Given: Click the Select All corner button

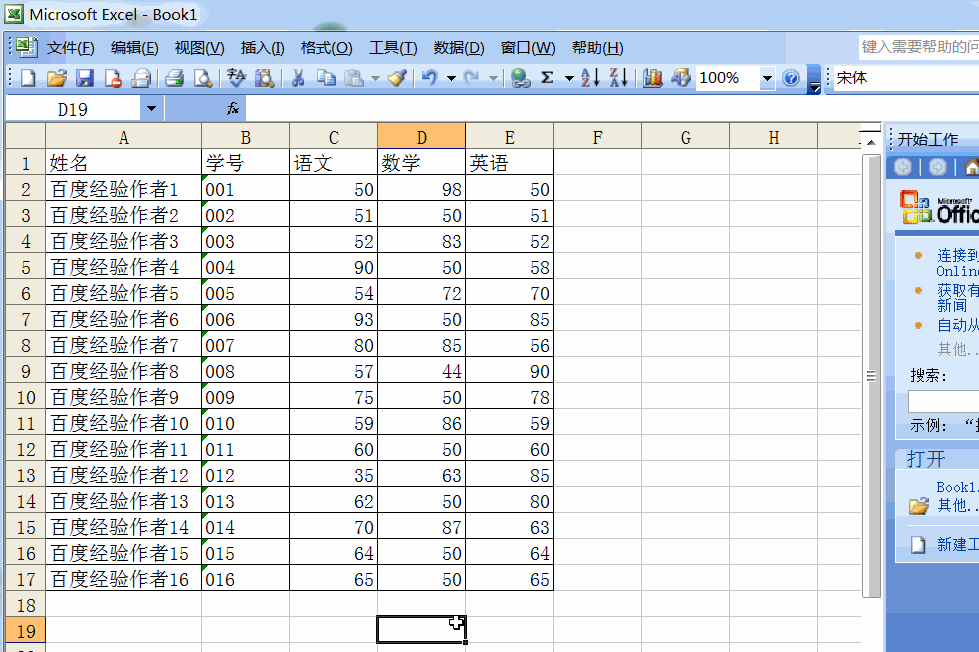Looking at the screenshot, I should point(26,136).
